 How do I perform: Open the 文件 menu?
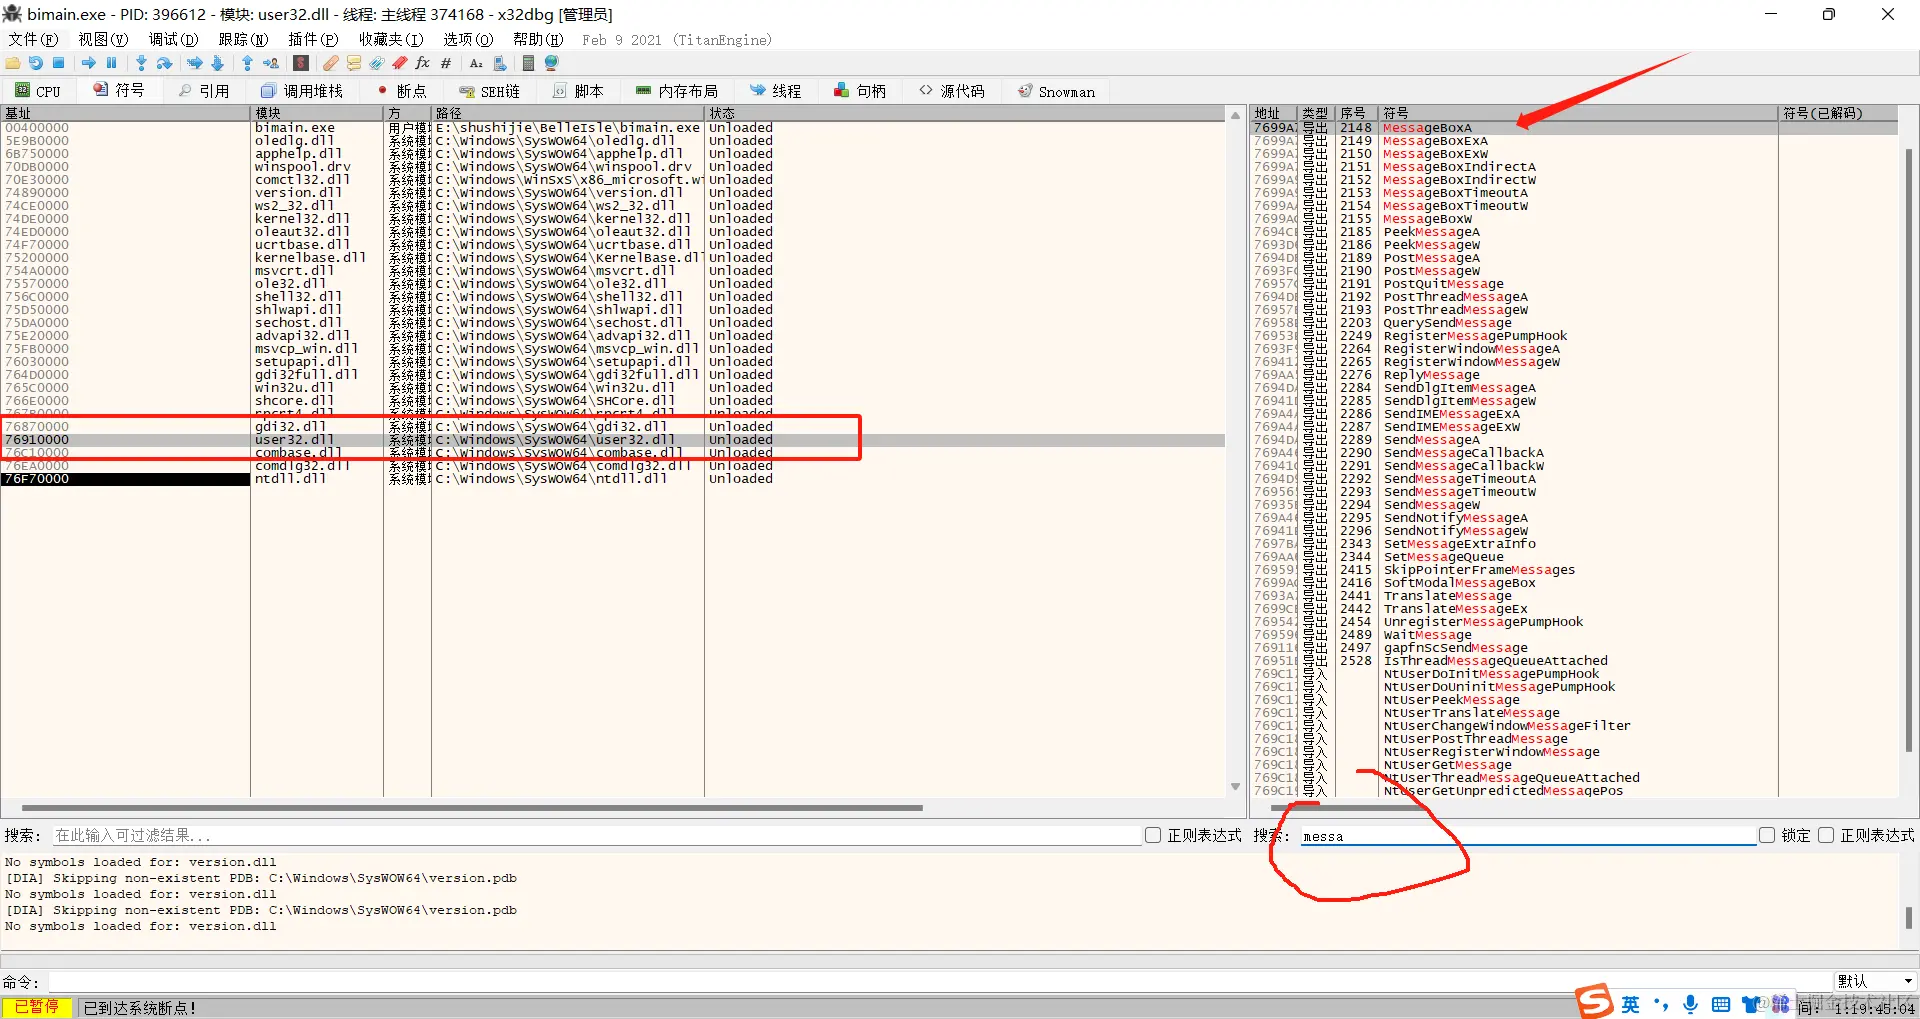pyautogui.click(x=33, y=39)
